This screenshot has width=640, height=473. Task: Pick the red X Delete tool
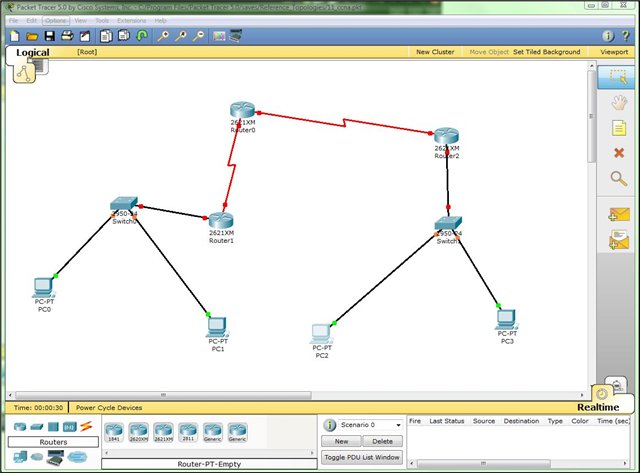coord(617,153)
